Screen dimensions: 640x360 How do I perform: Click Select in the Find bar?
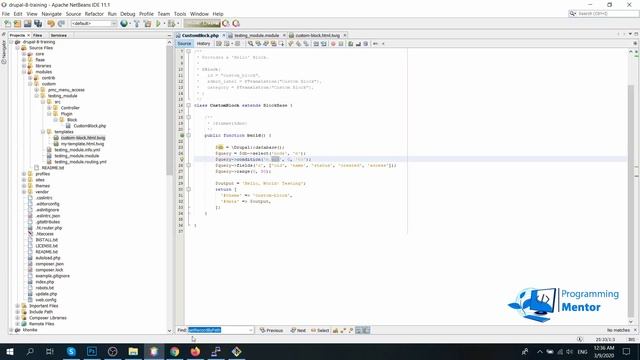tap(320, 330)
